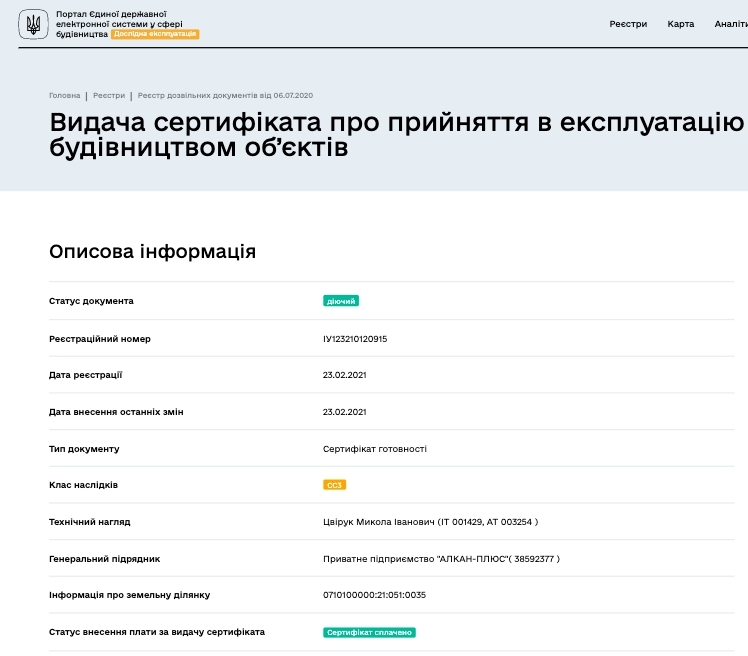The height and width of the screenshot is (656, 748).
Task: Open the portal title link in header
Action: pos(119,24)
